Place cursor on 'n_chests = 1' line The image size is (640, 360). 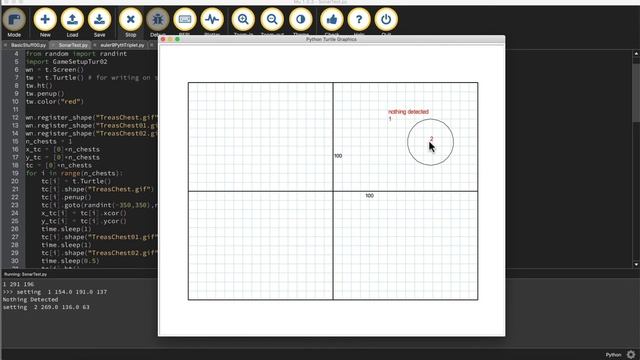click(49, 141)
